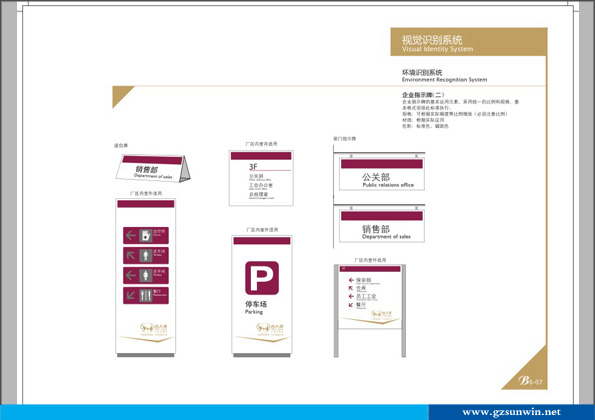Click the down-left arrow beside restaurant pictogram
This screenshot has height=420, width=595.
pos(131,295)
